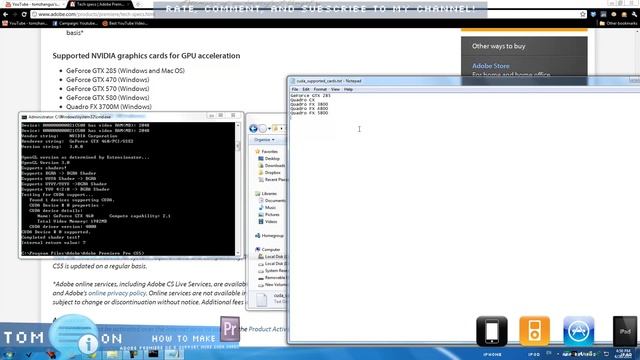Select the Tech specs Adobe Premiere tab
The width and height of the screenshot is (640, 360).
click(100, 4)
